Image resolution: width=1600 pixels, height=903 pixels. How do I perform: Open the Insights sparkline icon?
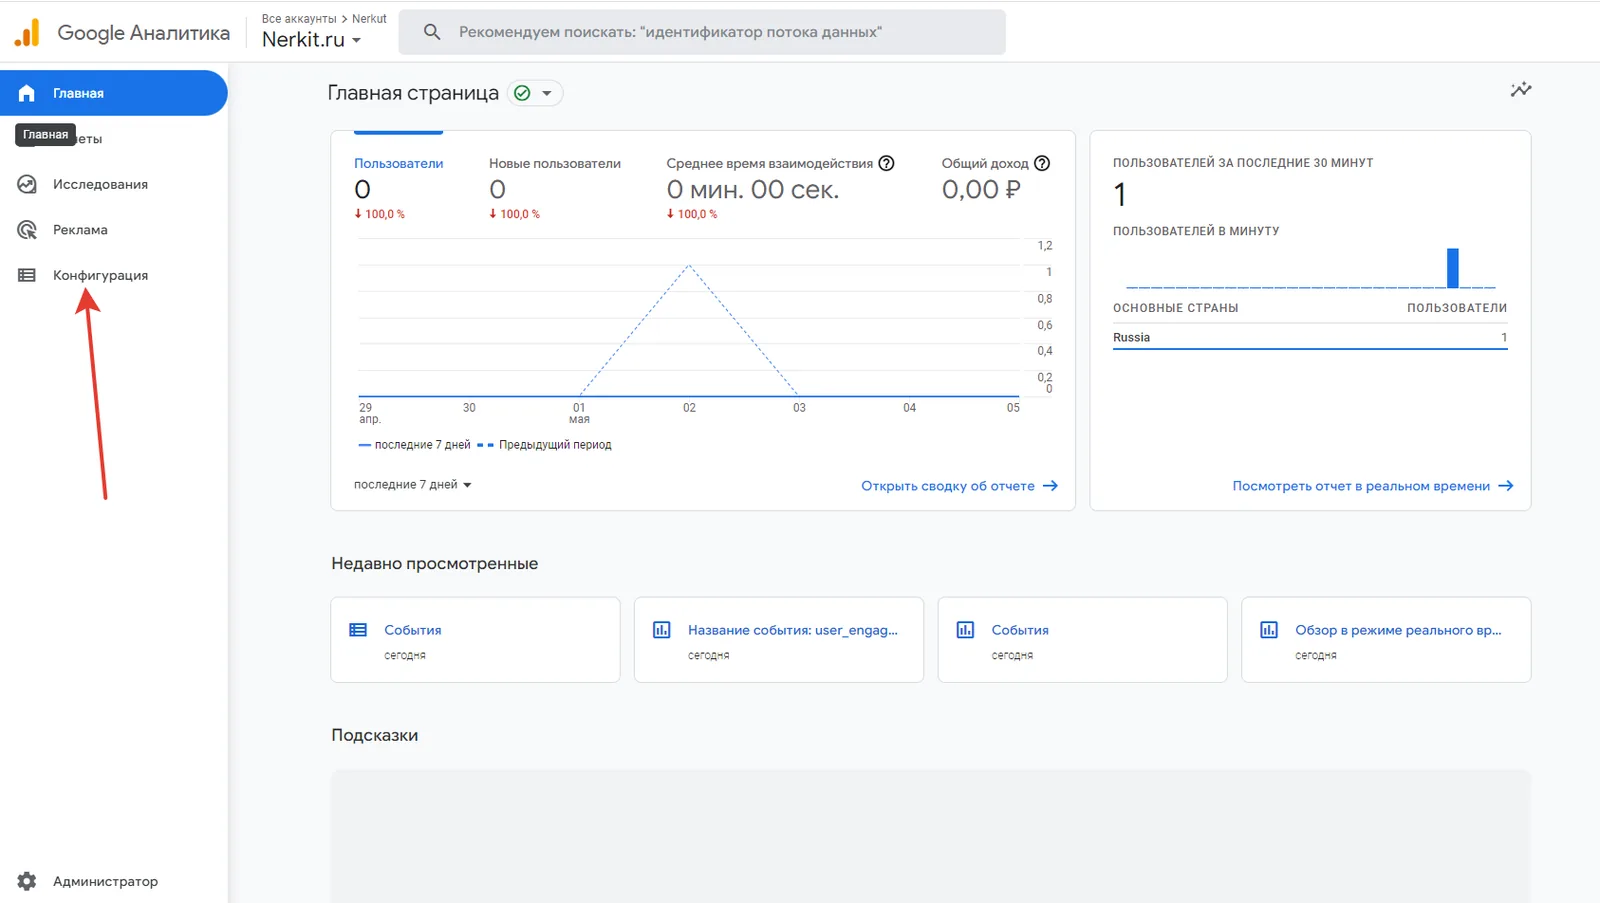pyautogui.click(x=1521, y=89)
